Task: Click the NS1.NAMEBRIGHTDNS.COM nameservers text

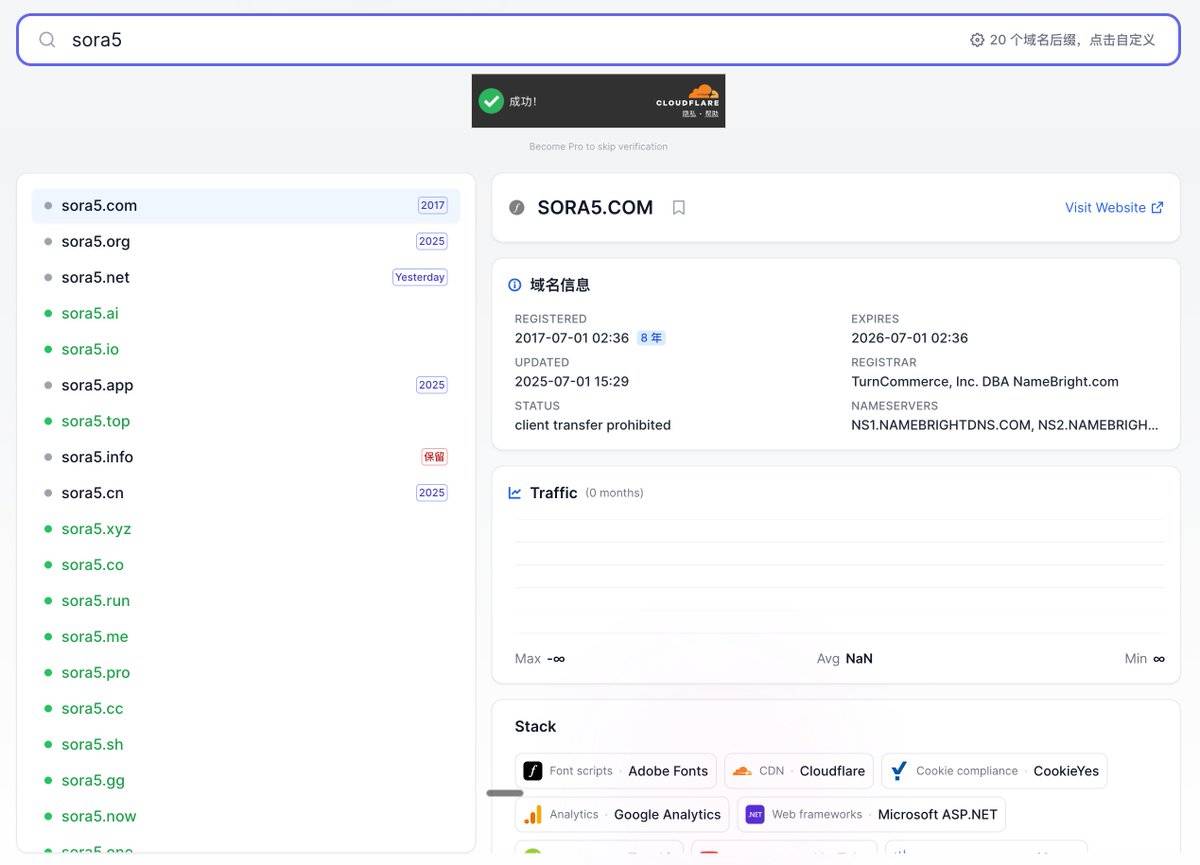Action: 1005,425
